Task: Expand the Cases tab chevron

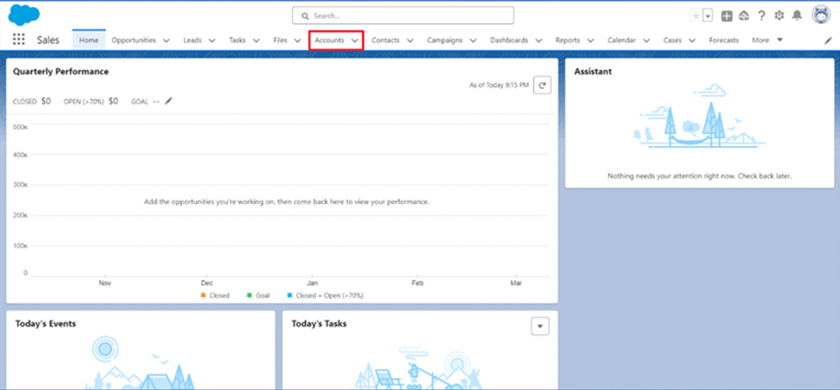Action: pyautogui.click(x=692, y=41)
